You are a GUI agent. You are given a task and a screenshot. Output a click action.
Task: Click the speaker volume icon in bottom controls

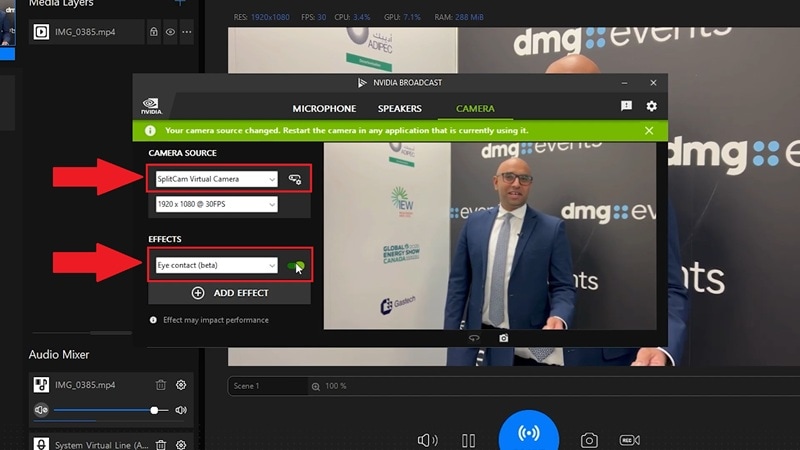428,440
